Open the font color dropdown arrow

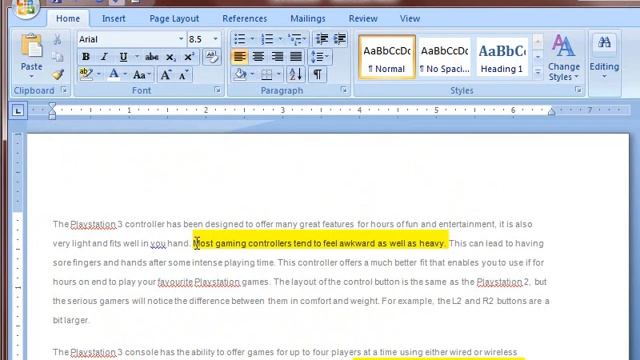[x=125, y=74]
